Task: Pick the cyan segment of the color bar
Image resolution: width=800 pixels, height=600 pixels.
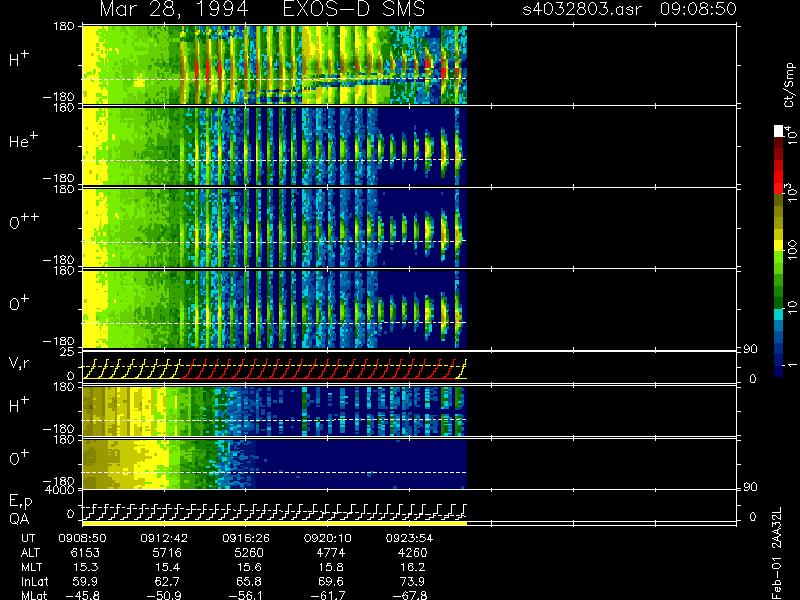Action: 778,315
